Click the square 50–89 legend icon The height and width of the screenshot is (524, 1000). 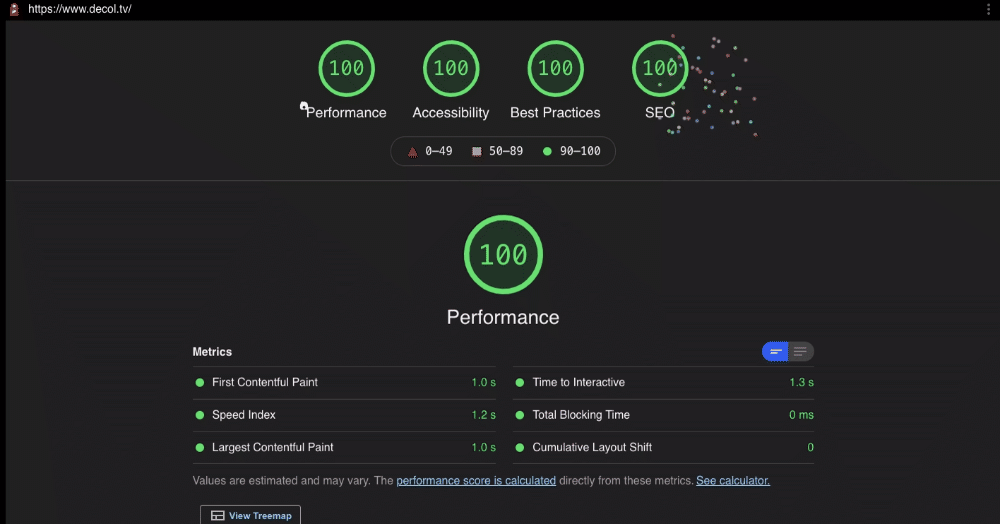[x=477, y=152]
